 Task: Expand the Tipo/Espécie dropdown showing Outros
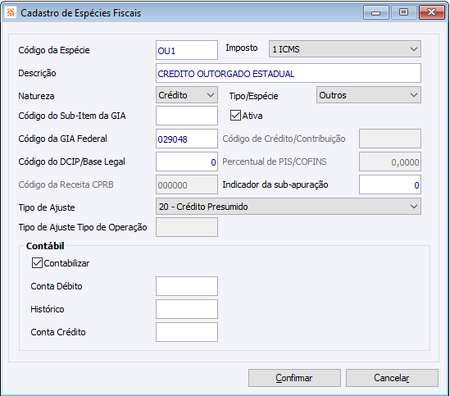click(x=368, y=95)
